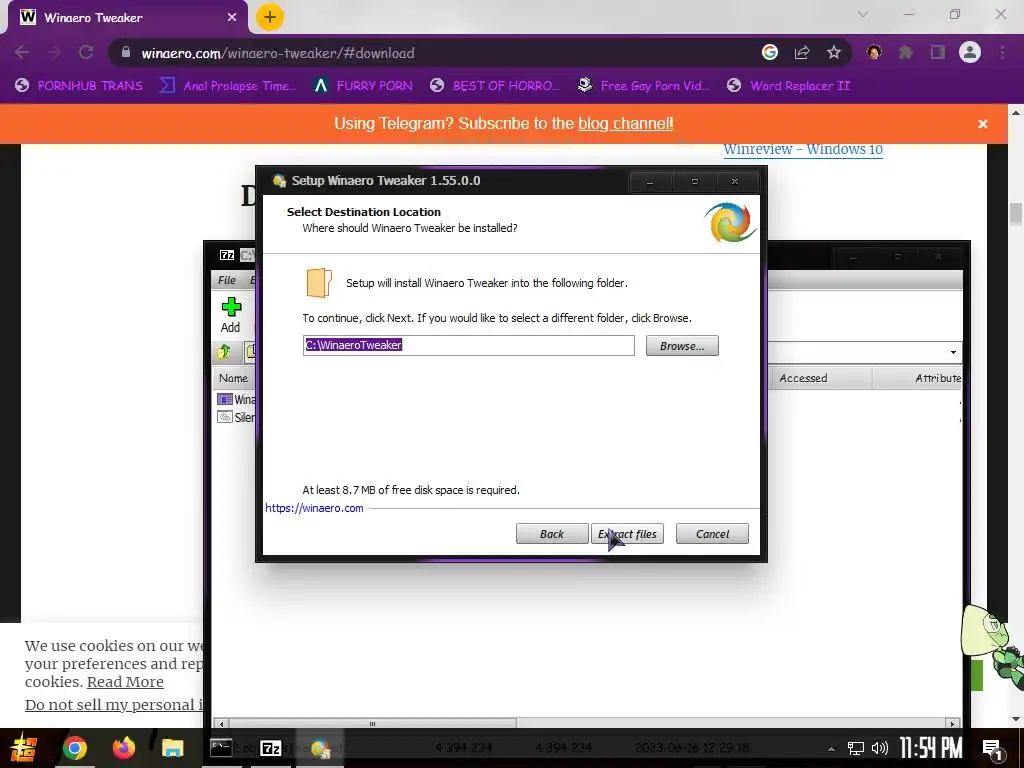Sort by the Attributes column in 7-Zip
Screen dimensions: 1024x768
(x=917, y=378)
